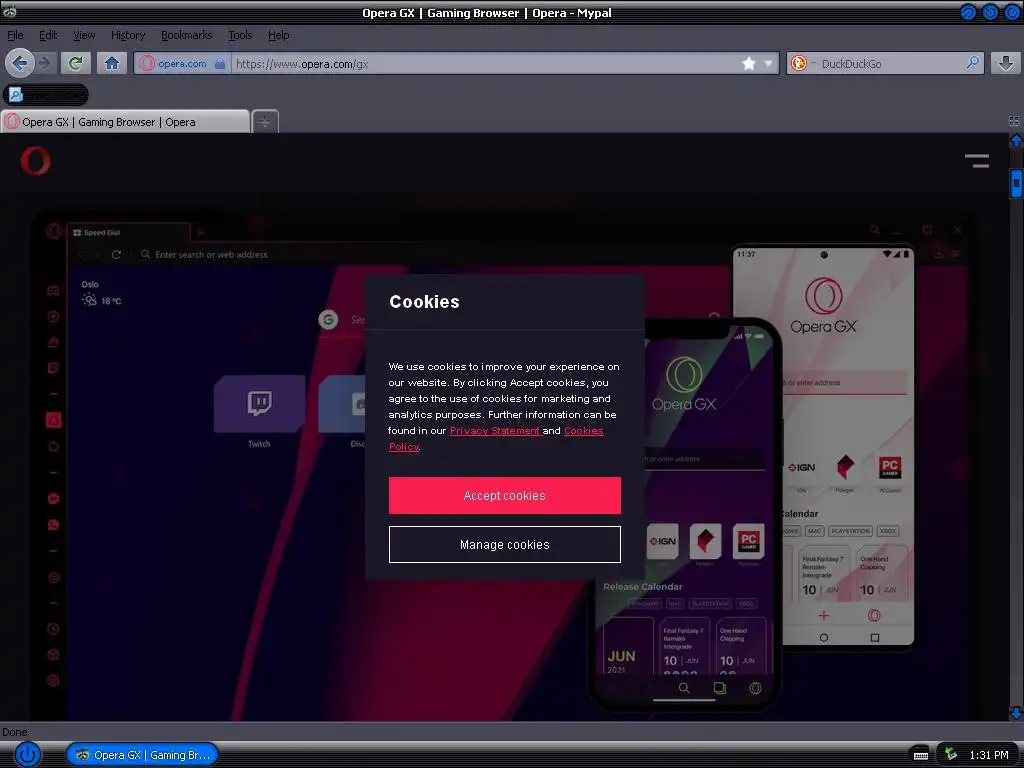
Task: Click into the DuckDuckGo search field
Action: (891, 63)
